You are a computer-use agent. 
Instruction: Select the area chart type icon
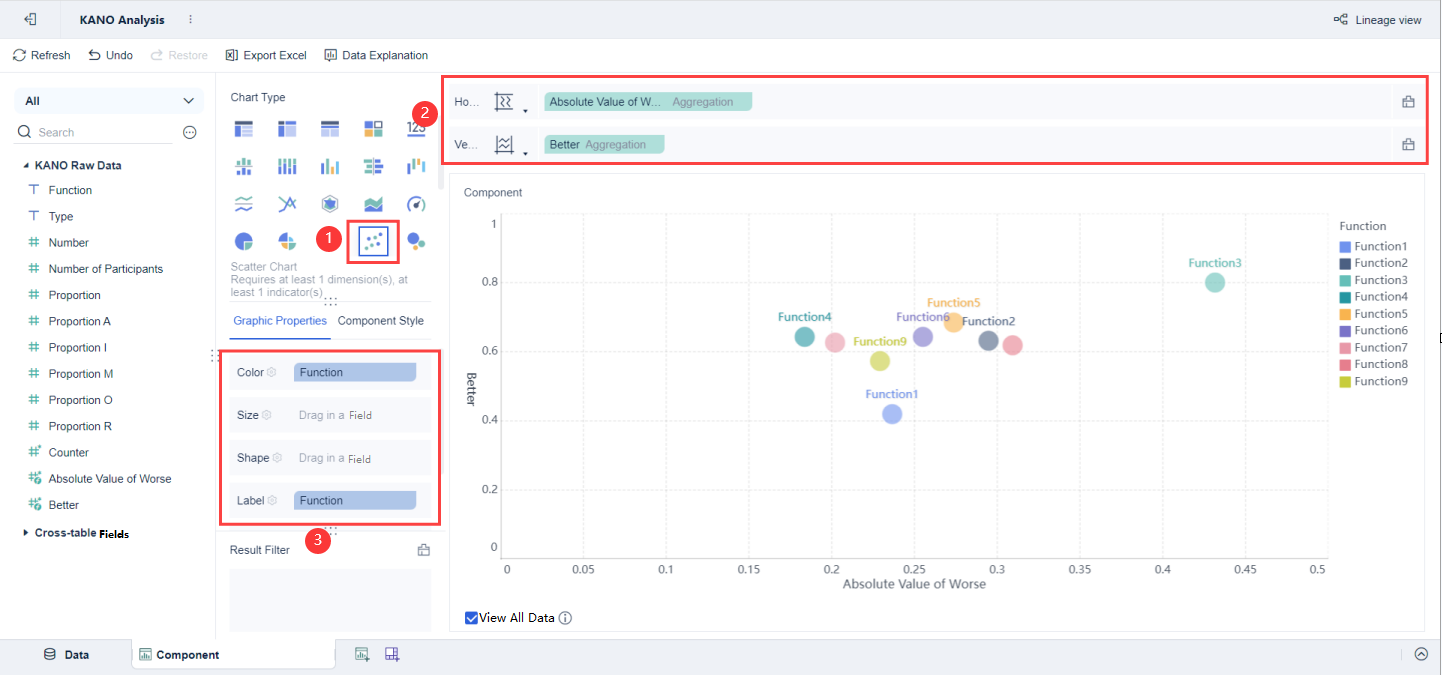click(374, 204)
